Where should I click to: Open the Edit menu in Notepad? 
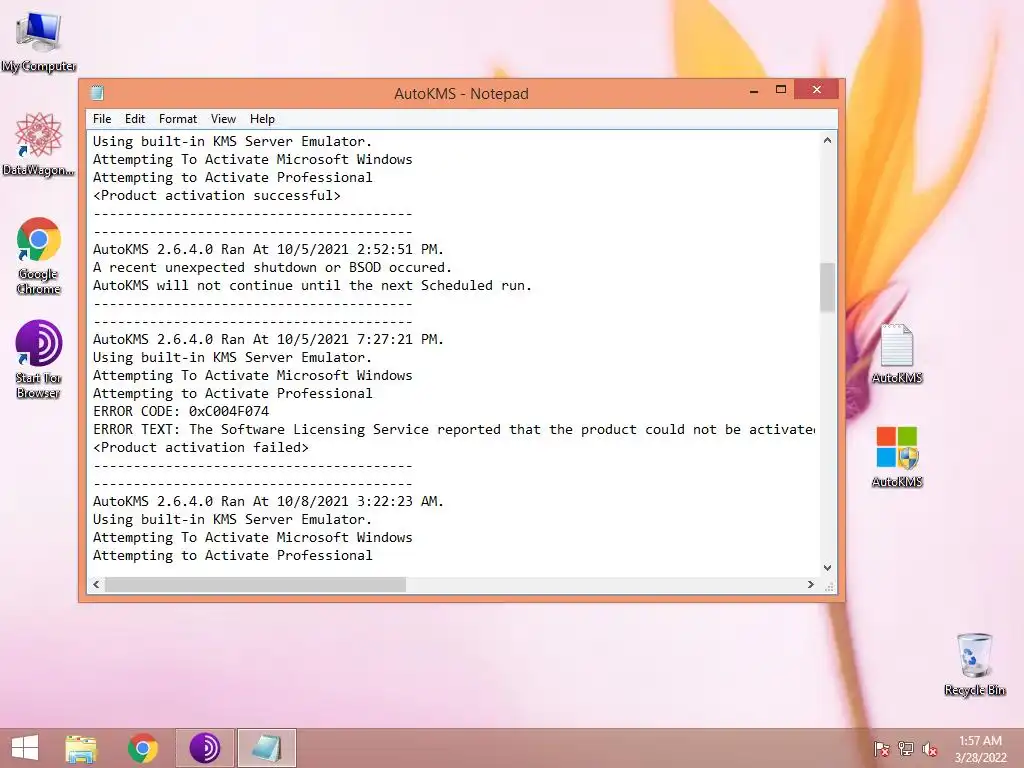pos(135,119)
